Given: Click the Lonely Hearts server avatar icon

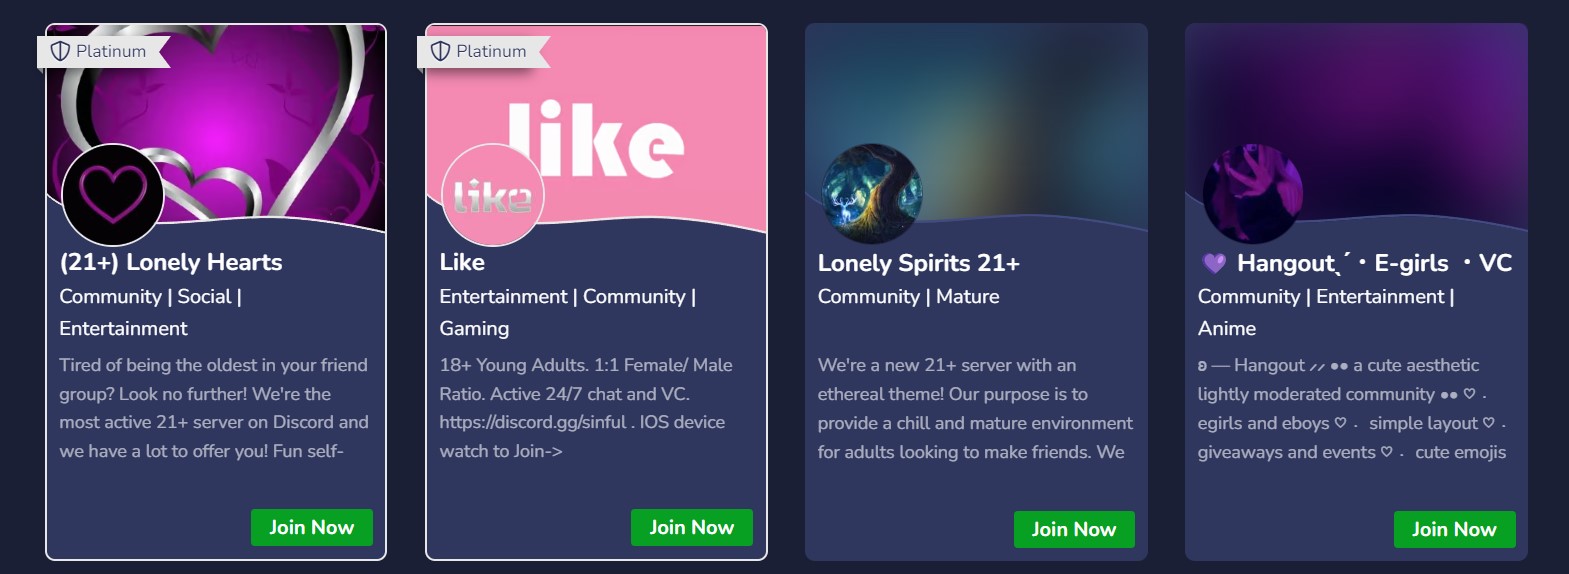Looking at the screenshot, I should pyautogui.click(x=113, y=195).
